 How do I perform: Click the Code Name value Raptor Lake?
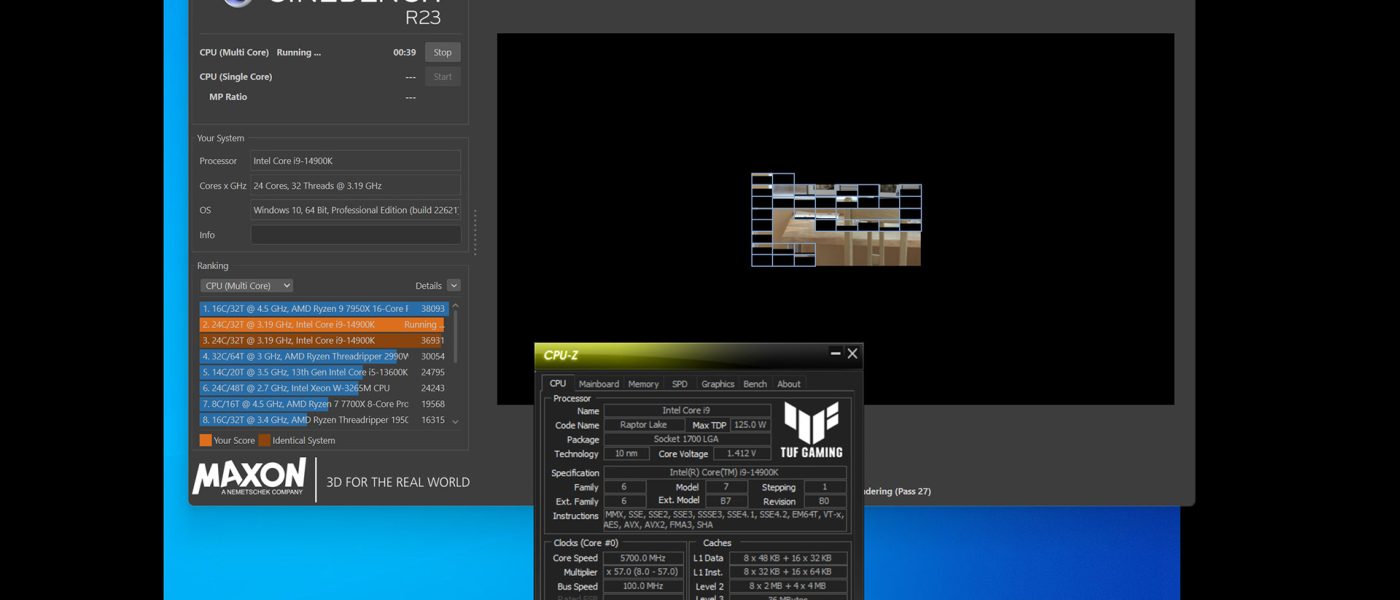click(644, 425)
